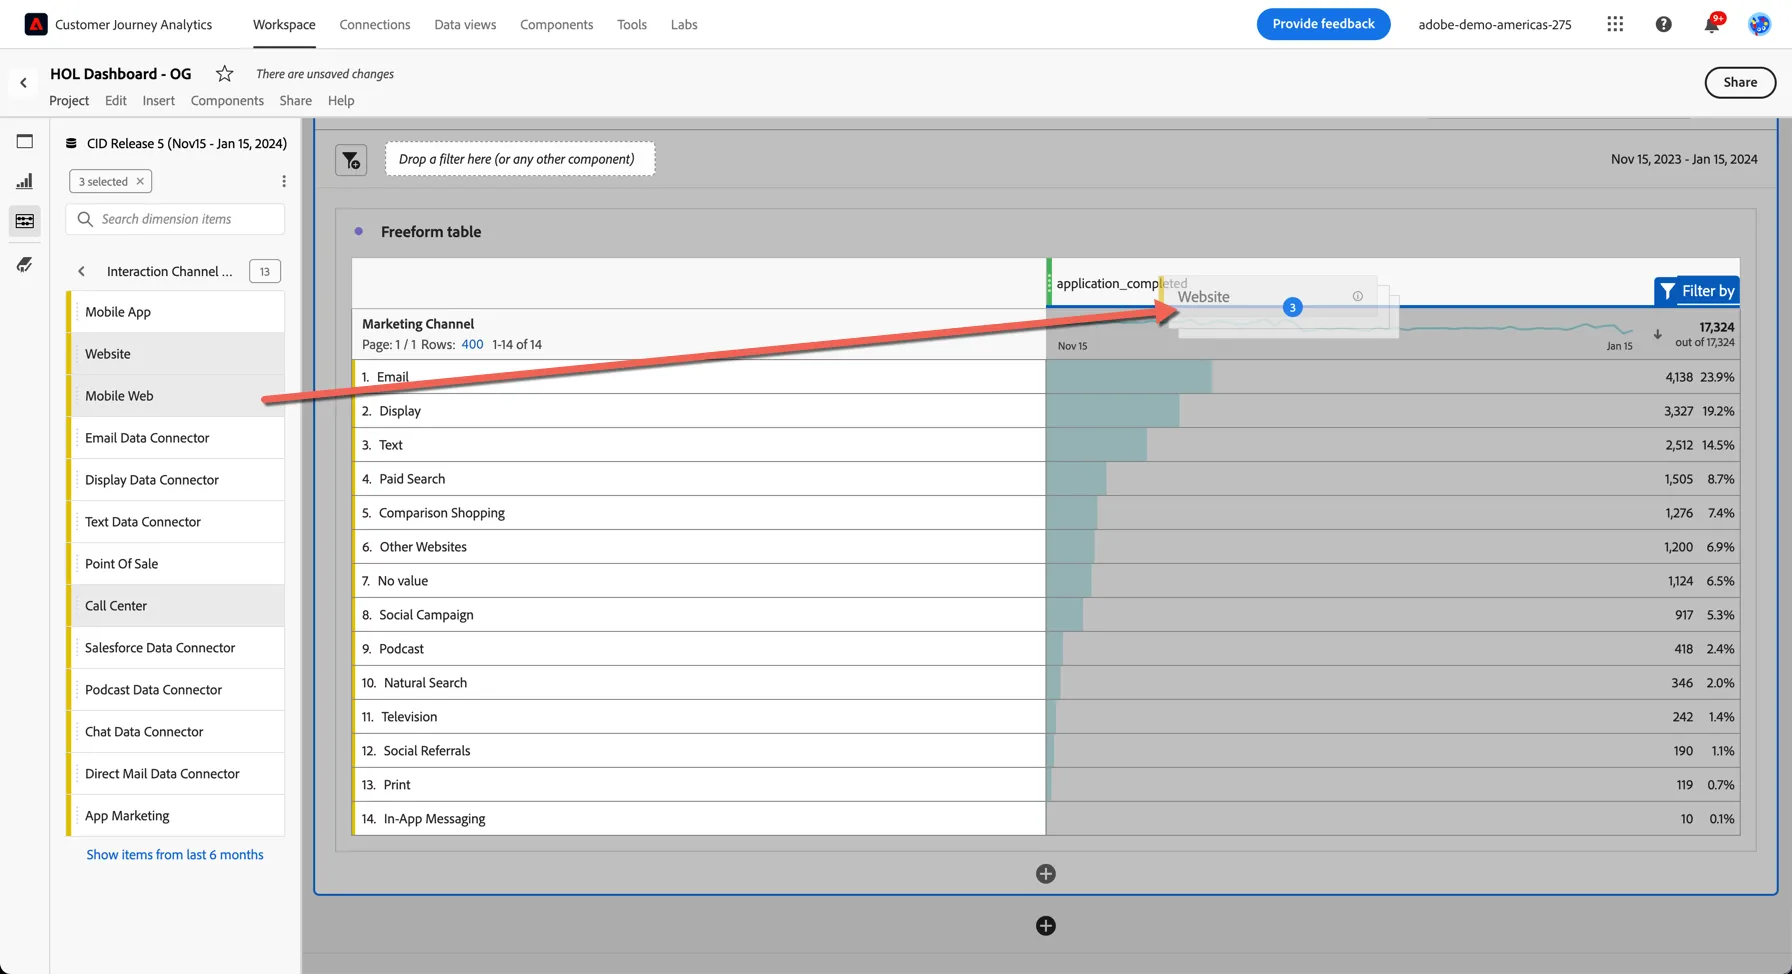The width and height of the screenshot is (1792, 974).
Task: Click the column sort arrow icon
Action: tap(1657, 334)
